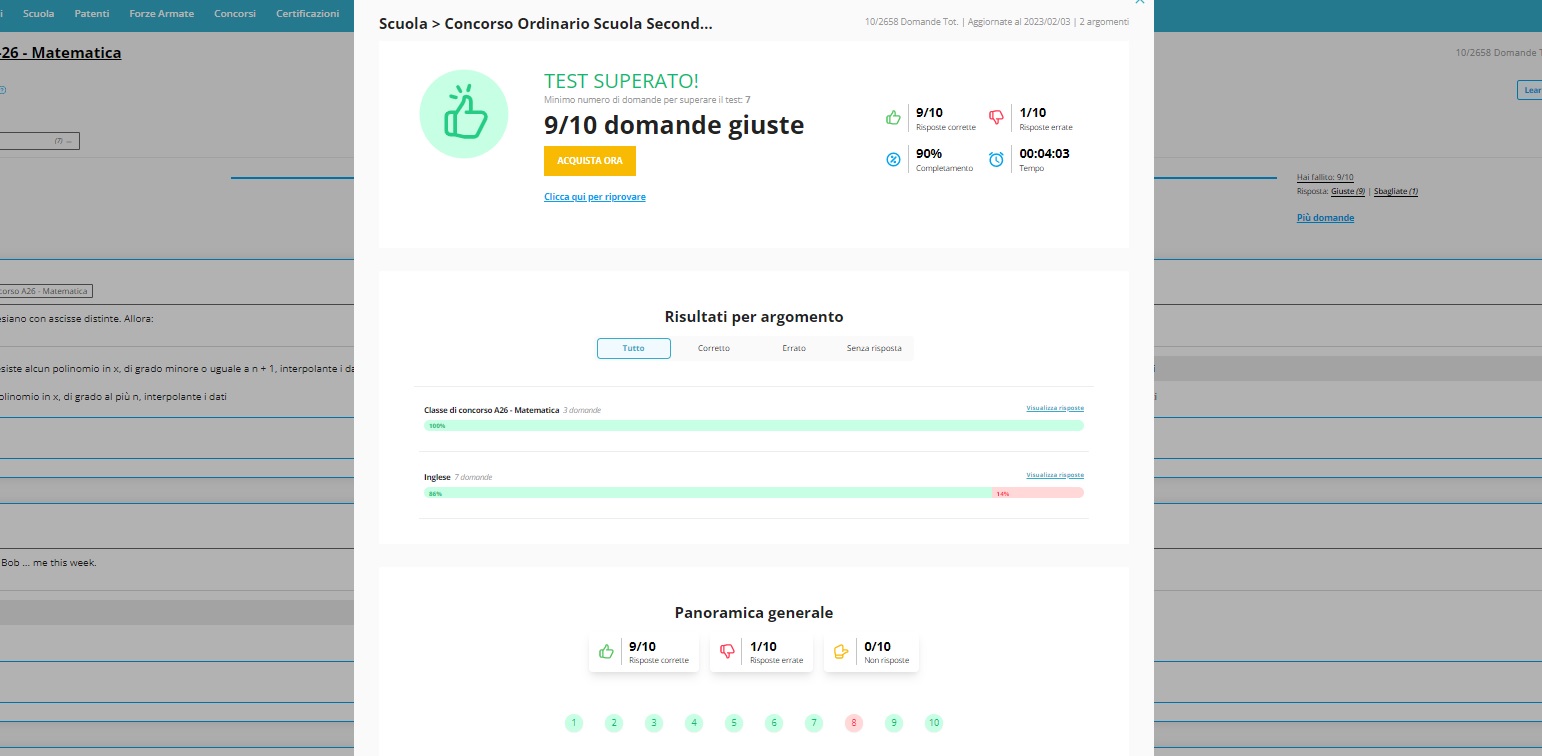Screen dimensions: 1542x756
Task: Select the red question circle number 8
Action: [x=853, y=722]
